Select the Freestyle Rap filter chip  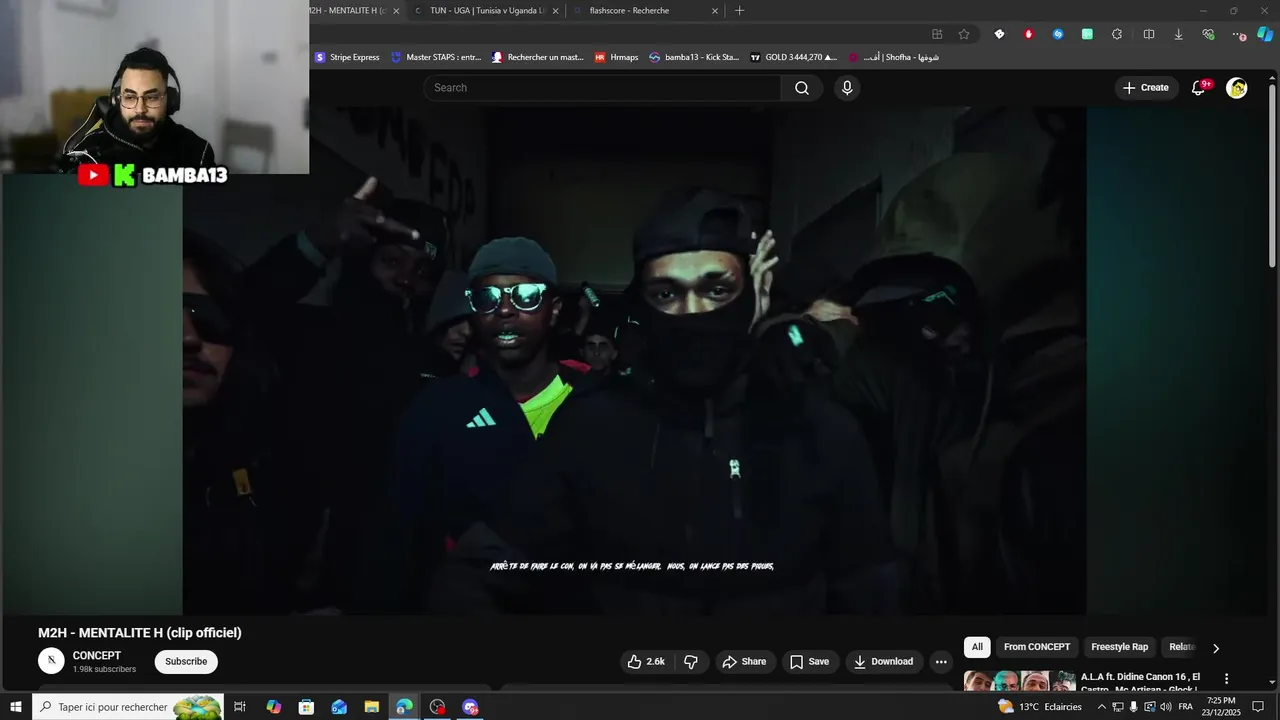point(1120,647)
